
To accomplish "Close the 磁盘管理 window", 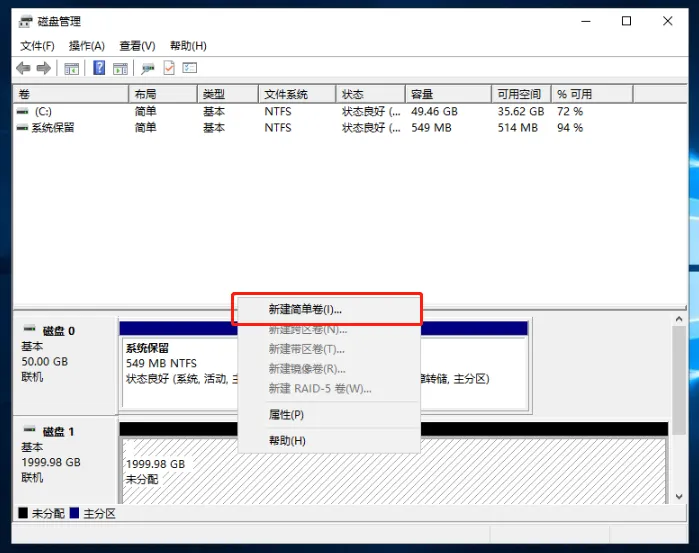I will 667,21.
